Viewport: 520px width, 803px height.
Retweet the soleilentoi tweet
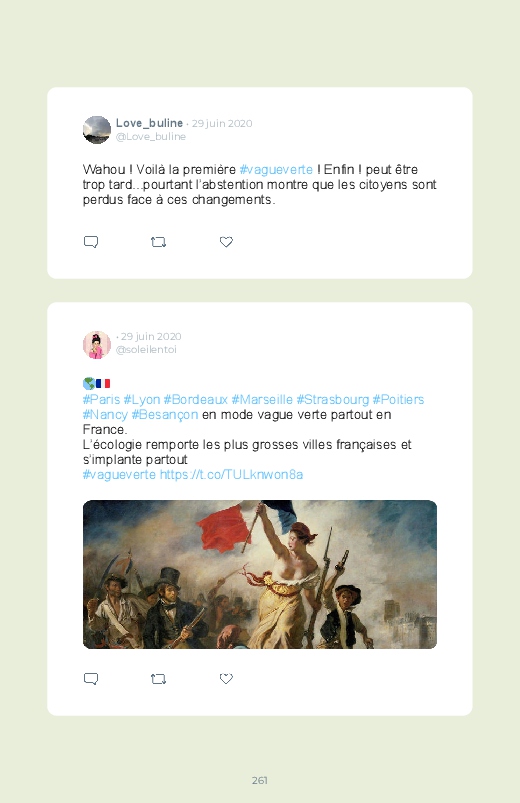click(158, 679)
